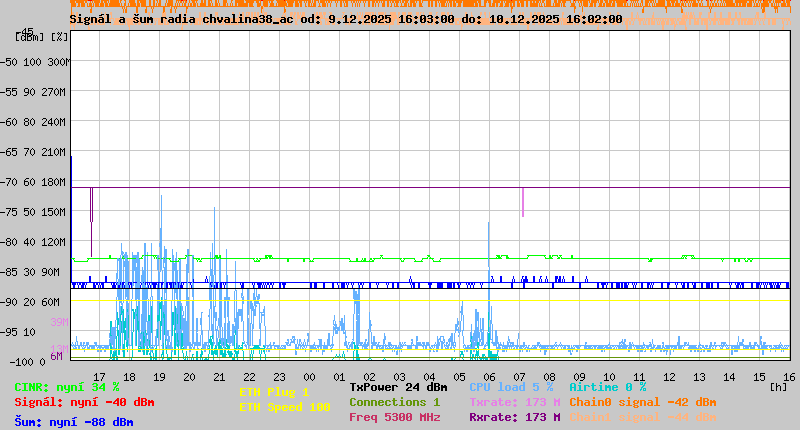
Task: Click the '17' hour tick label
Action: click(99, 377)
